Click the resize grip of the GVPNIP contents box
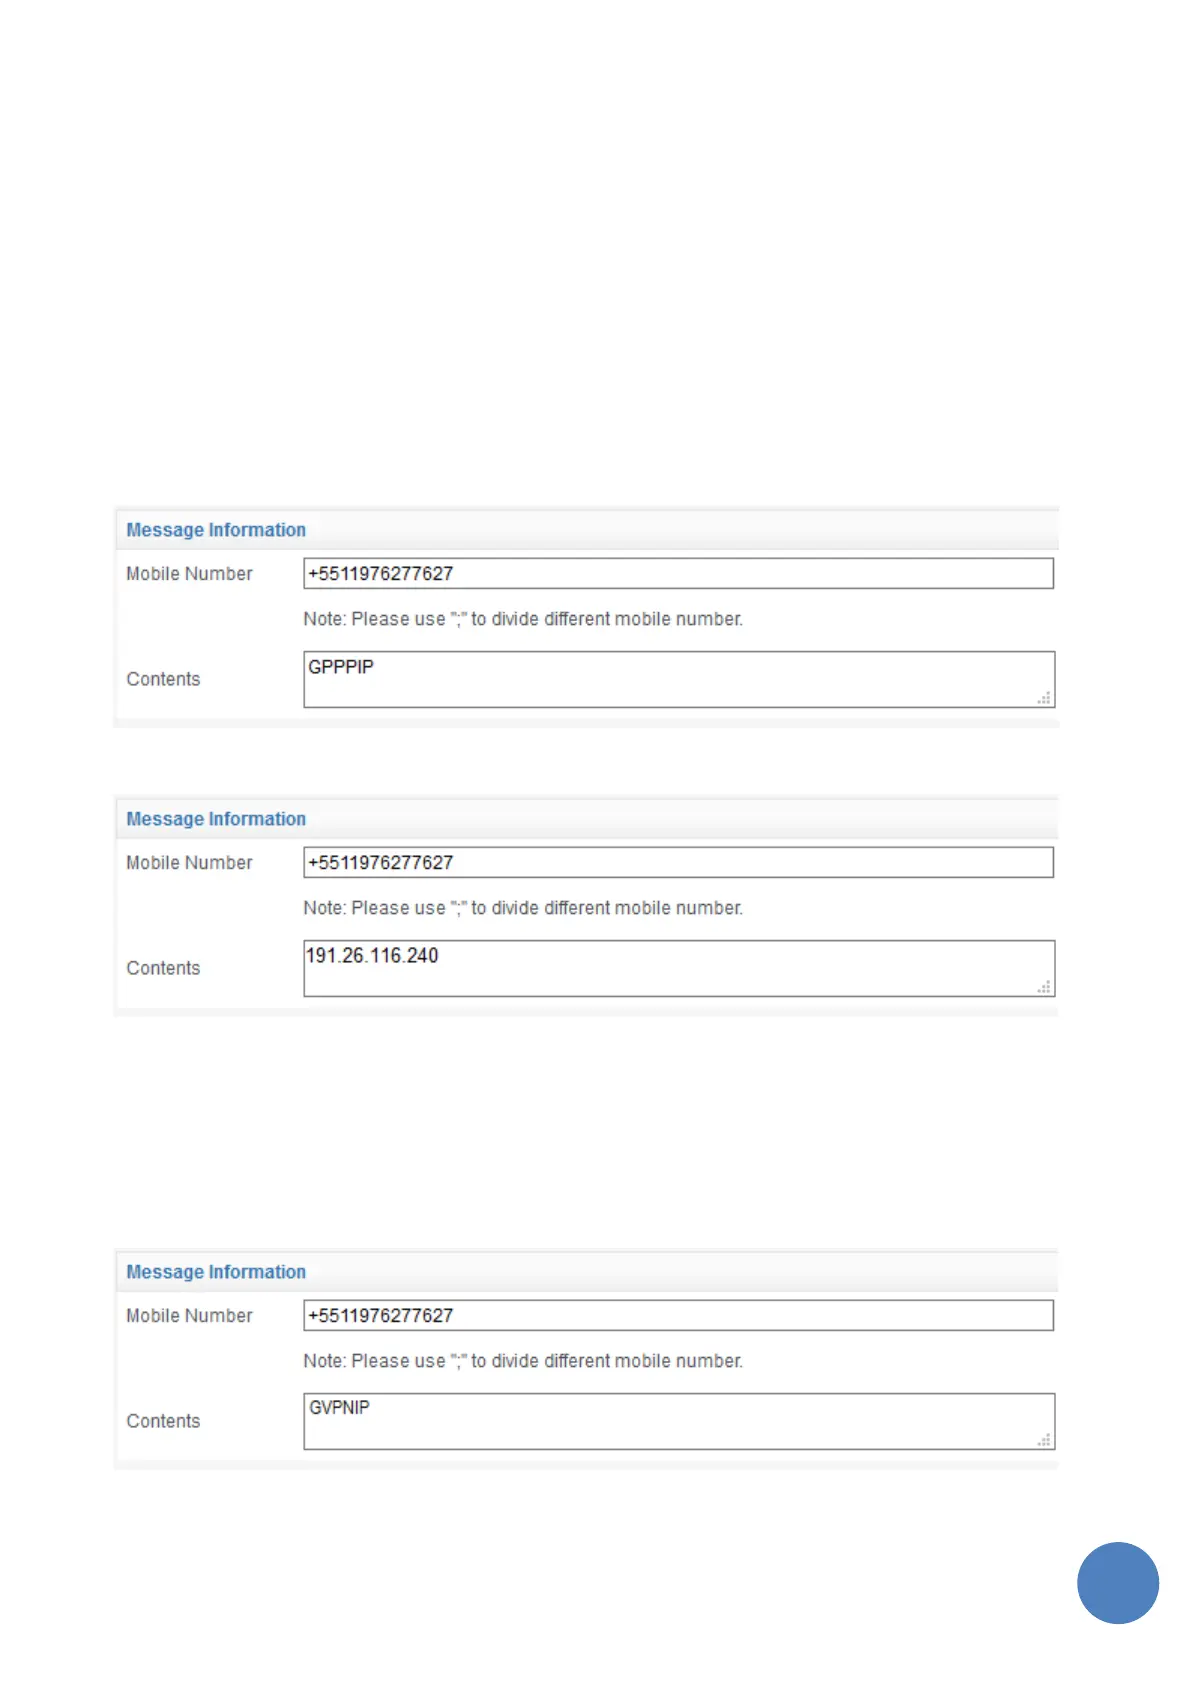The image size is (1191, 1684). coord(1043,1439)
